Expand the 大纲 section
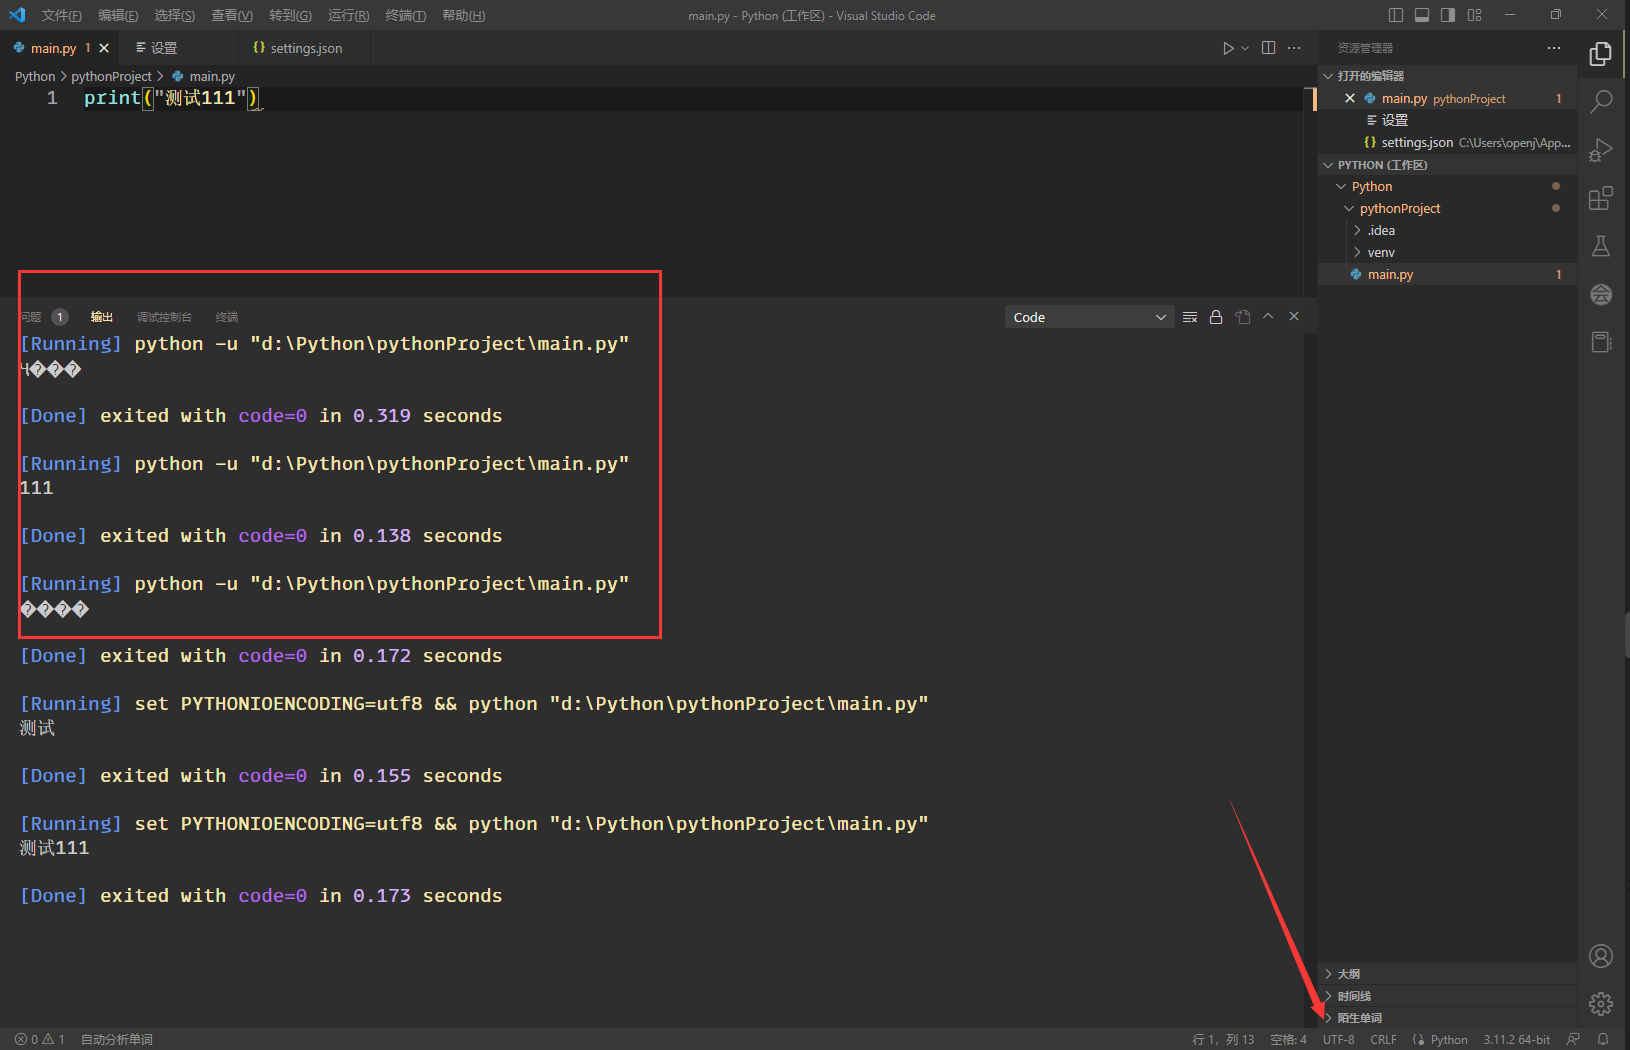The height and width of the screenshot is (1050, 1630). [x=1448, y=974]
